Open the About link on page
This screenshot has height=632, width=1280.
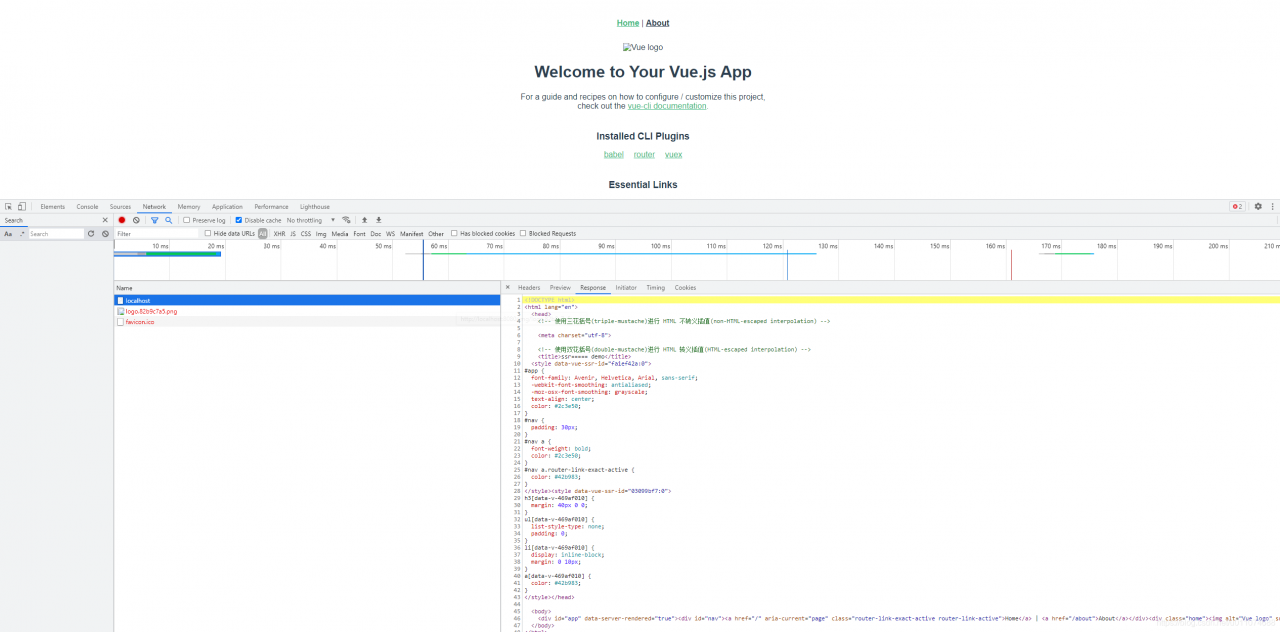tap(657, 23)
